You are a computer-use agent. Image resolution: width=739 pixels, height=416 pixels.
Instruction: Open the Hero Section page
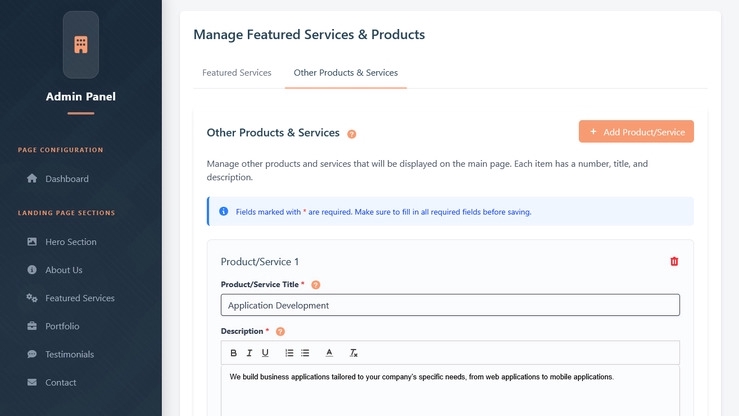pyautogui.click(x=70, y=242)
